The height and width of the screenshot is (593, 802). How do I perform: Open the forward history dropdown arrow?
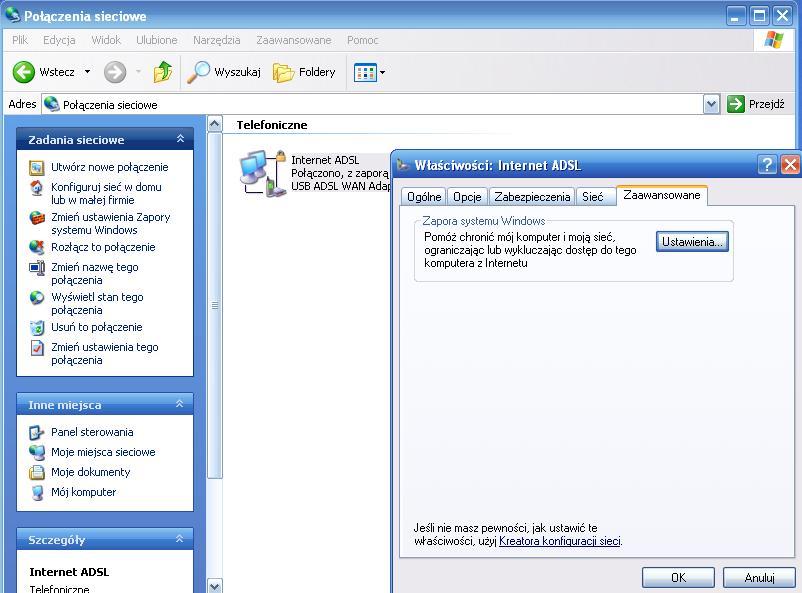pyautogui.click(x=138, y=72)
